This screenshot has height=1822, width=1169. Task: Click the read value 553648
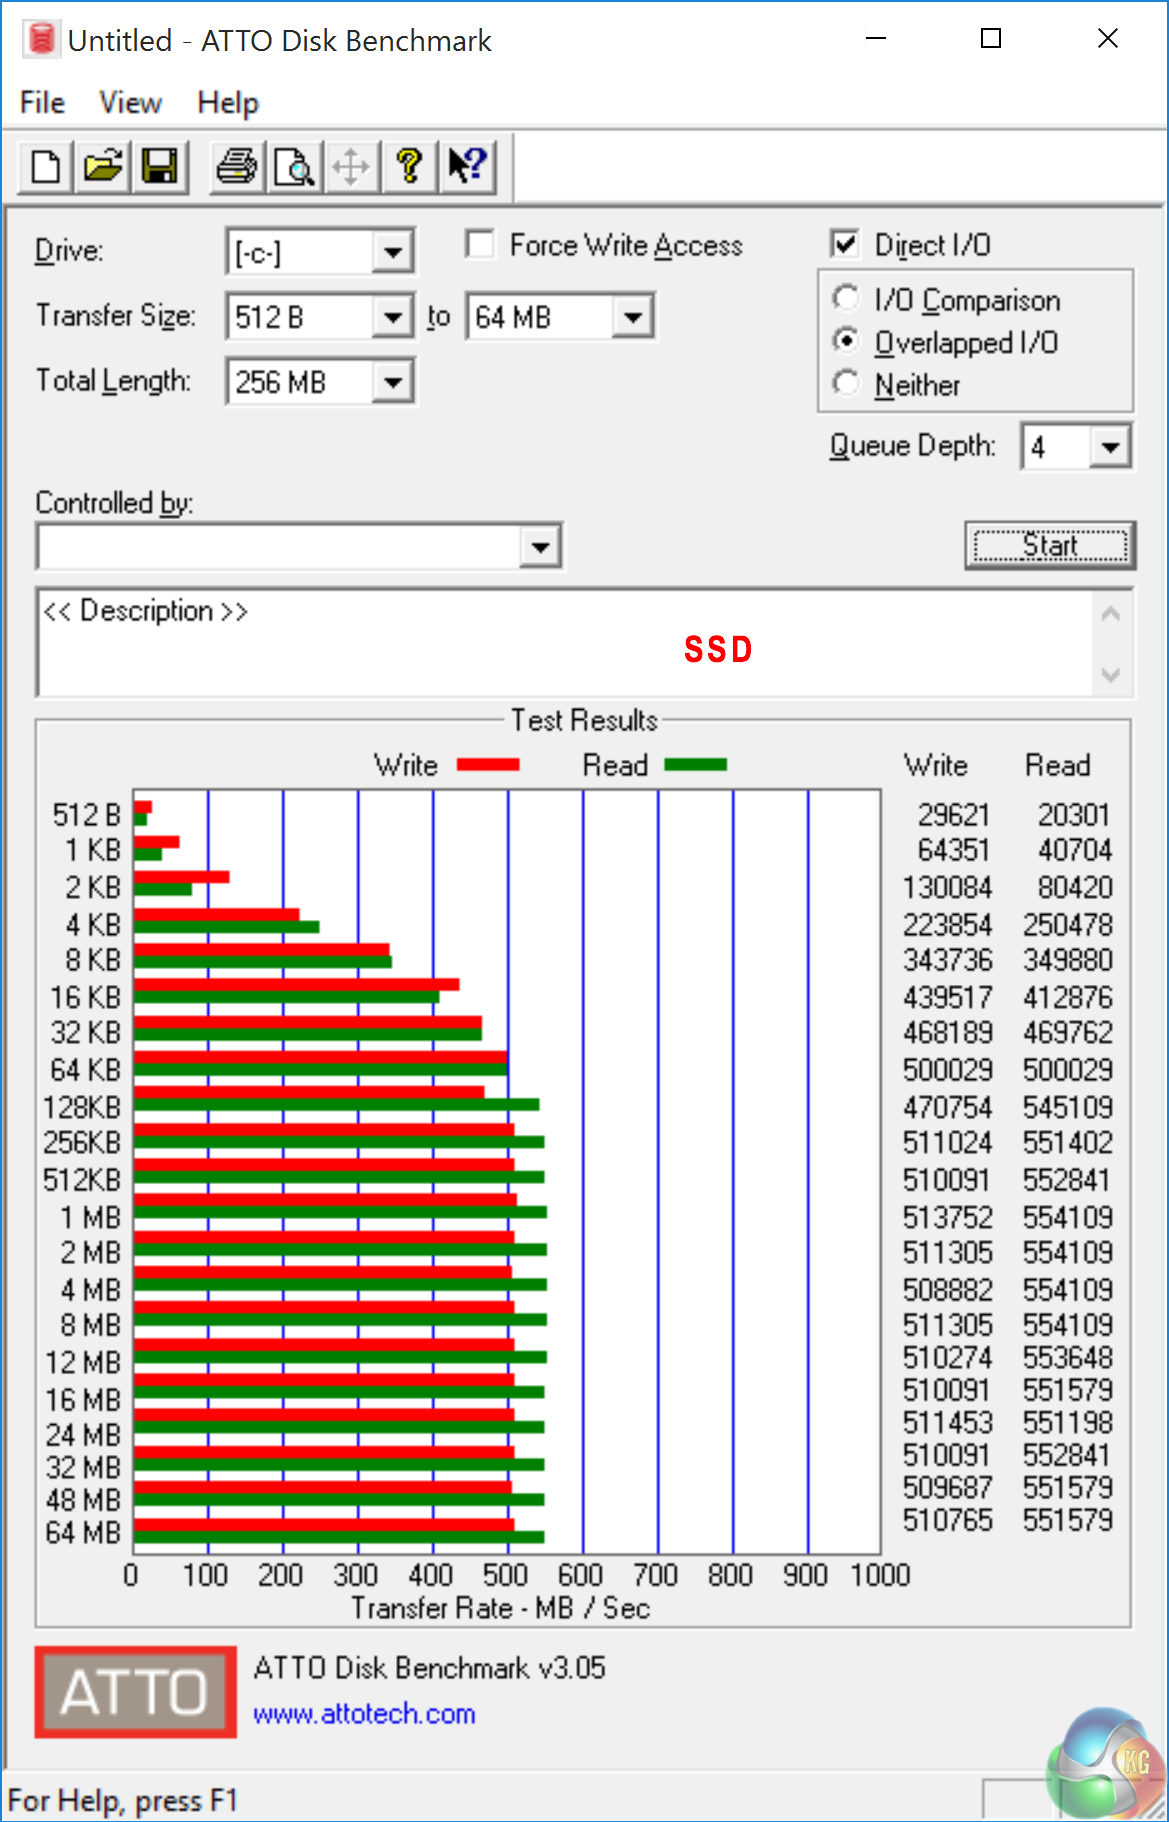click(x=1068, y=1357)
